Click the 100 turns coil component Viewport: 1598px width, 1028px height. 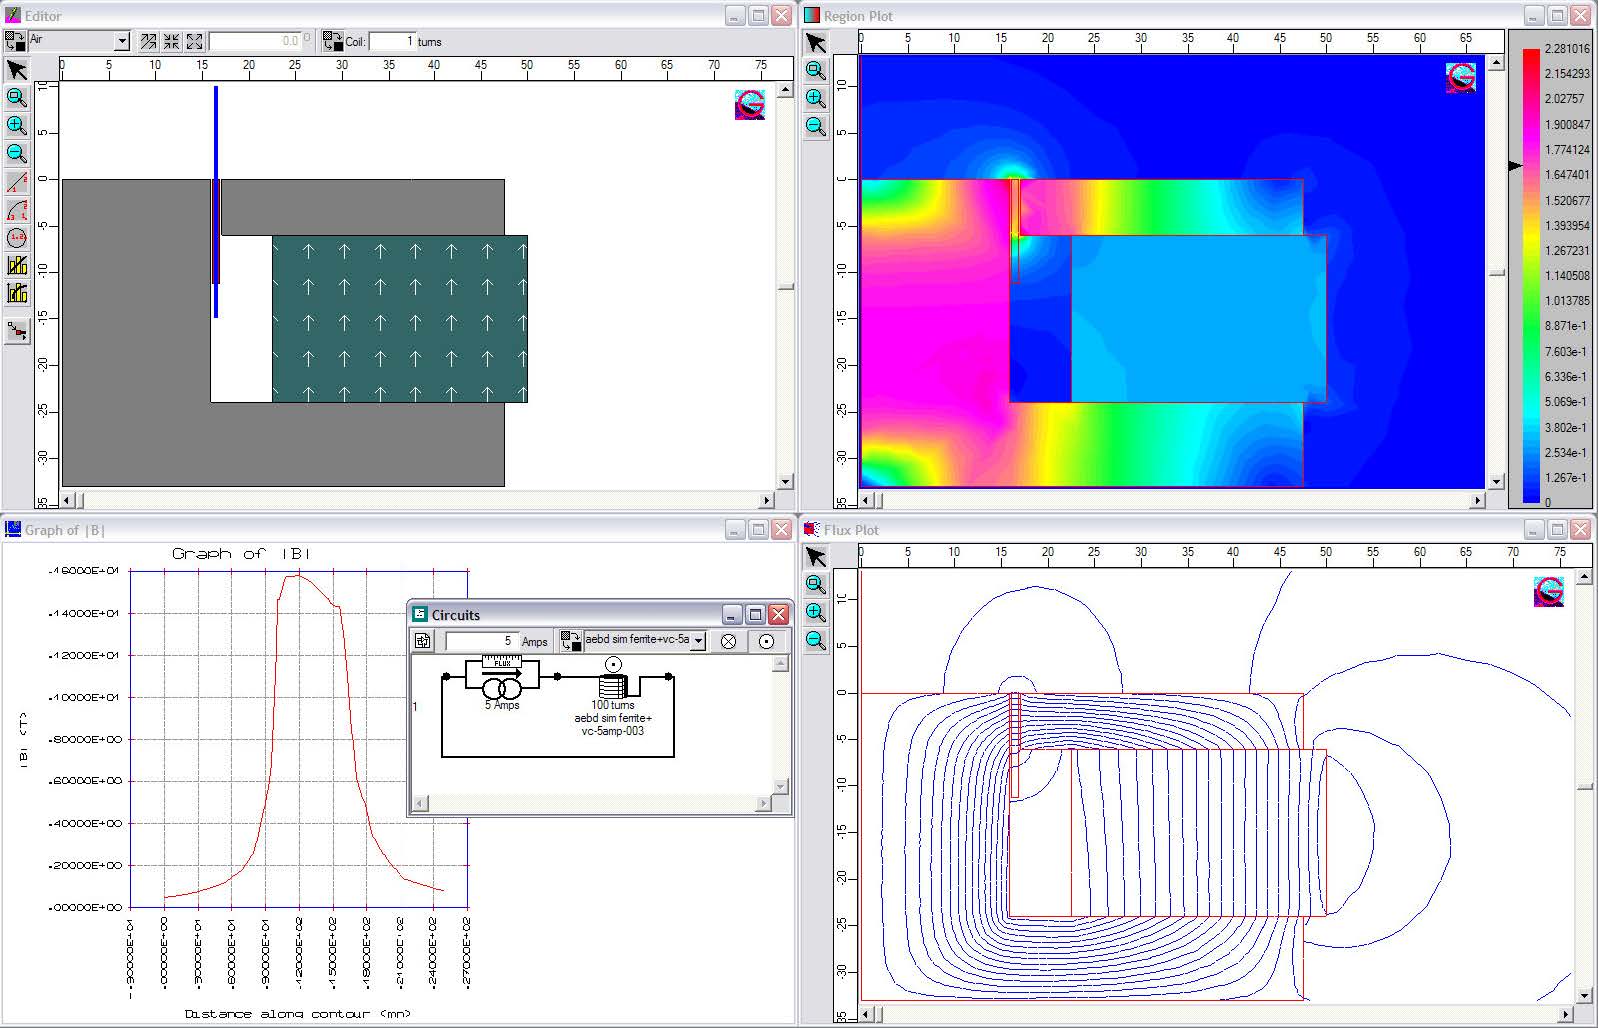(613, 685)
